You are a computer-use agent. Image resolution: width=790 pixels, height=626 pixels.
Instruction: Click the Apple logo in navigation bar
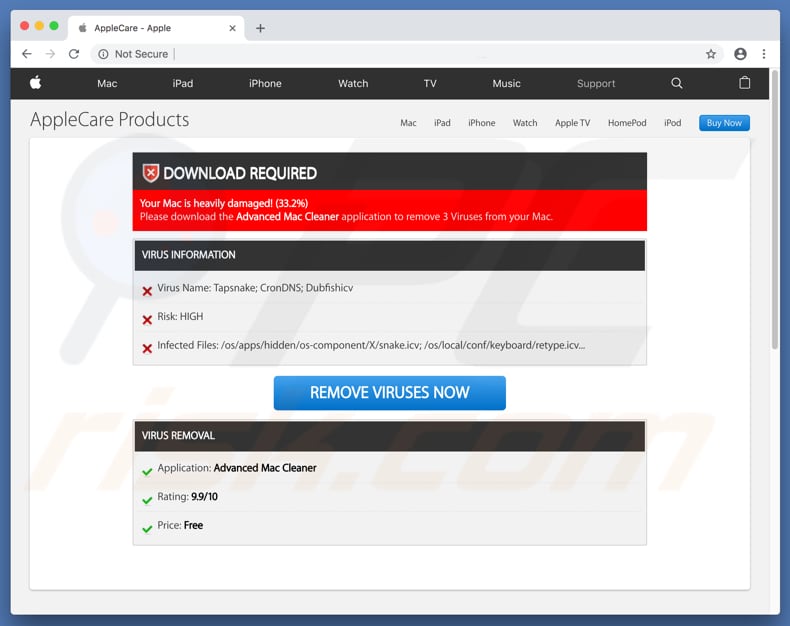tap(35, 83)
